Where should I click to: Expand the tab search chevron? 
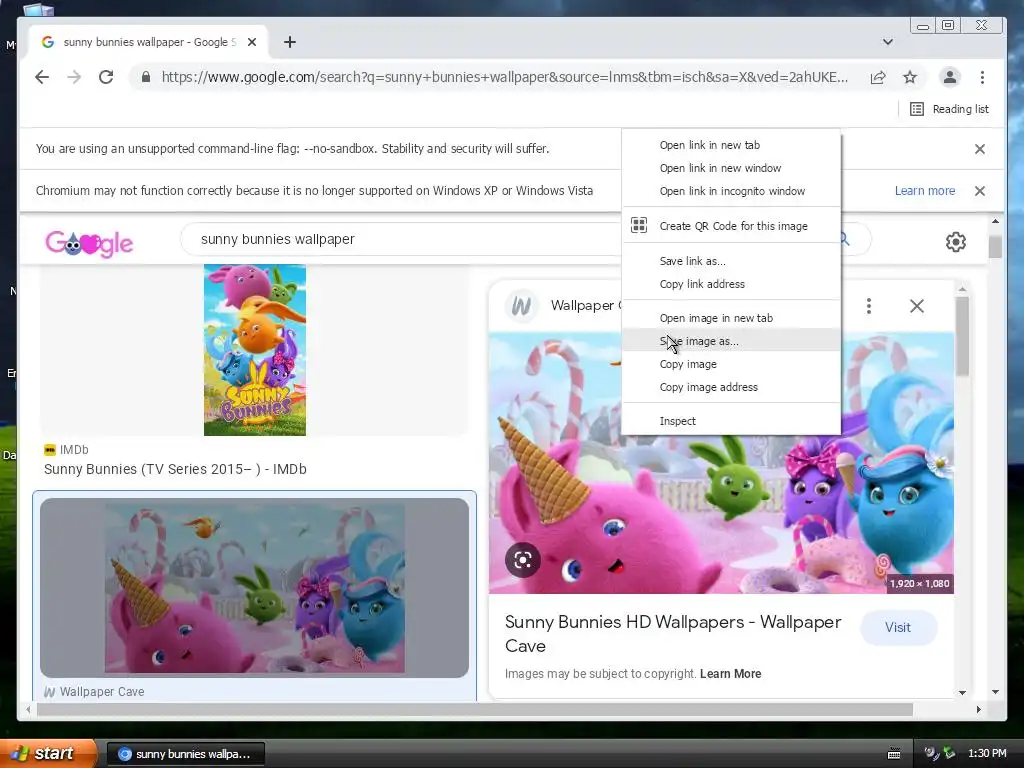[888, 42]
